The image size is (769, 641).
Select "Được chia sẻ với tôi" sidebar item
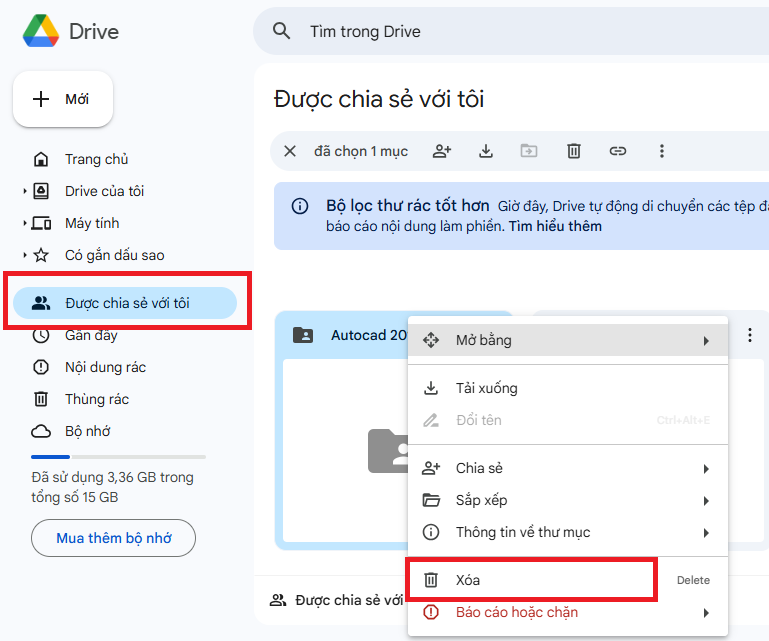[x=125, y=303]
